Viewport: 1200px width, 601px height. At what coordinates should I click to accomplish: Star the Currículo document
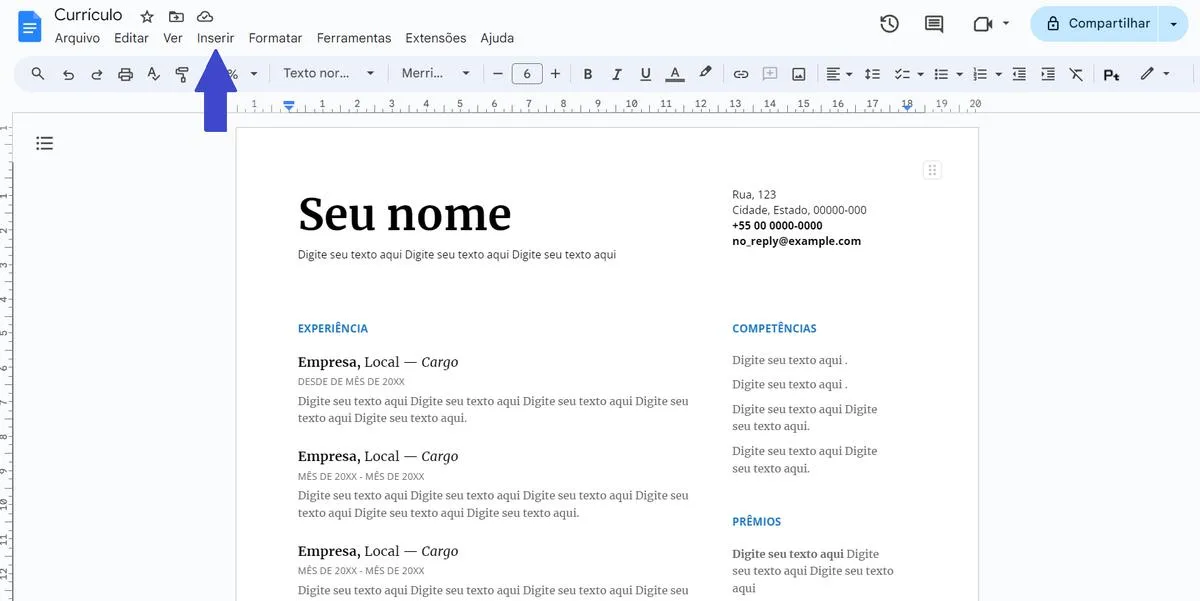[x=146, y=16]
